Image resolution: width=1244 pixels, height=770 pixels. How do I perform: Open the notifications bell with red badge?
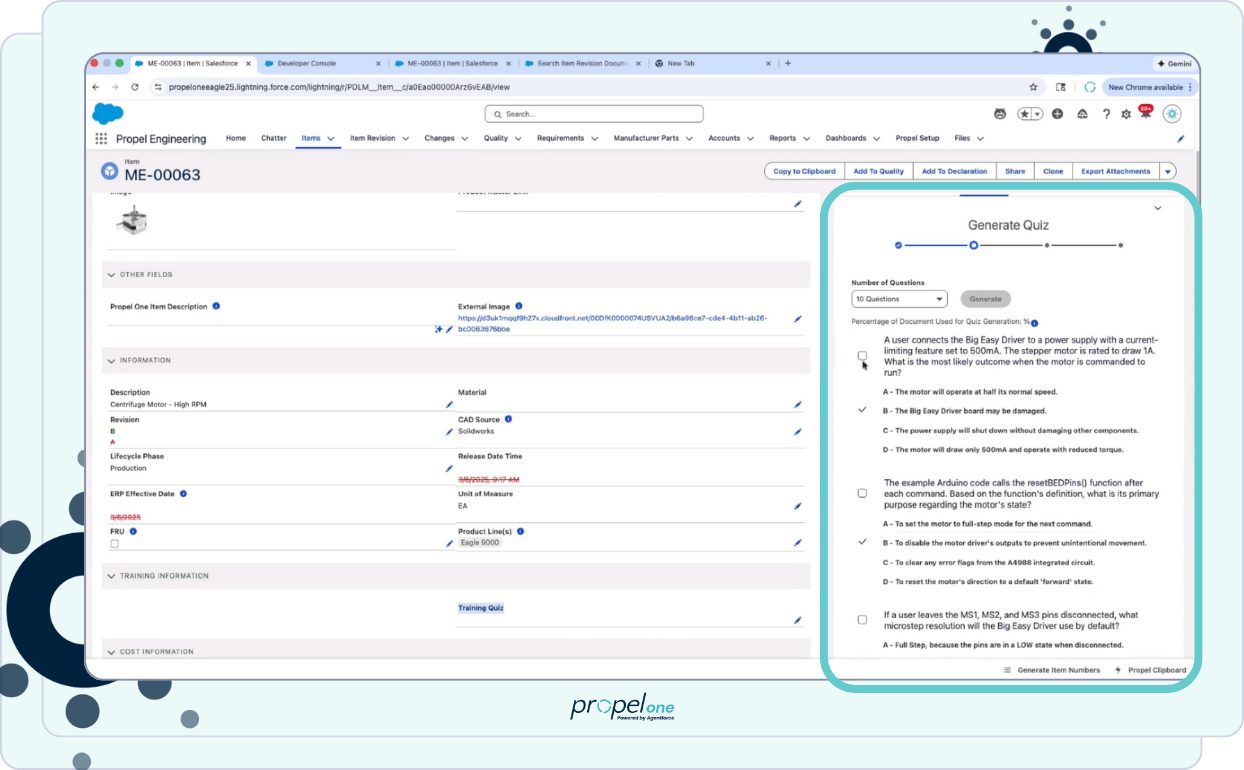click(x=1145, y=113)
